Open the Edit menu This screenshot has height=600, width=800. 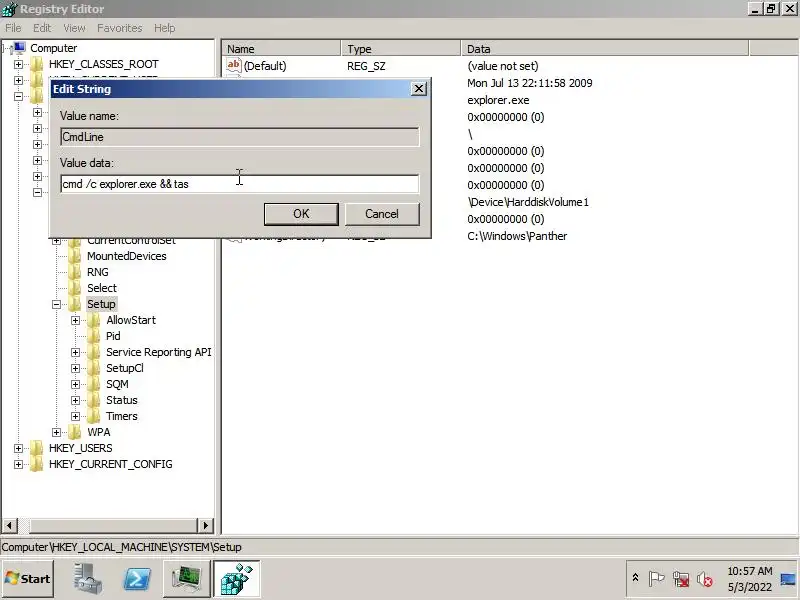tap(42, 28)
